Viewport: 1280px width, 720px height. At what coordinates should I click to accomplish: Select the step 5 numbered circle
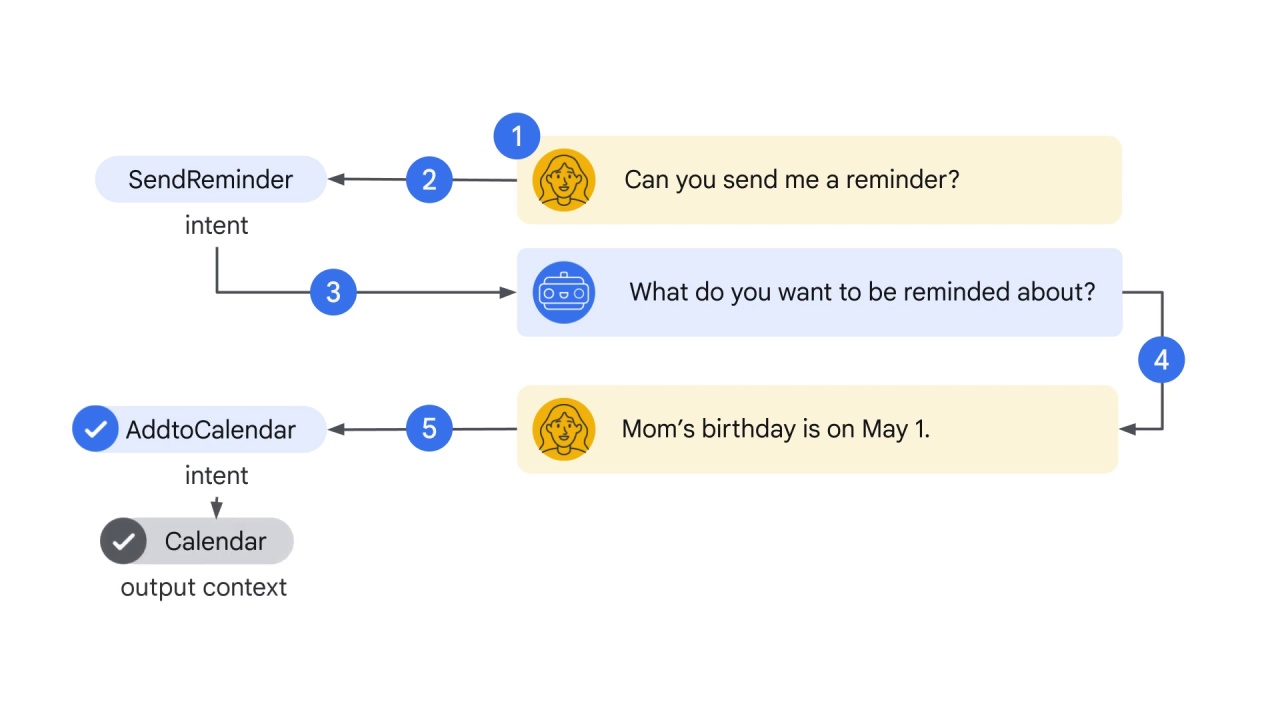pyautogui.click(x=429, y=429)
